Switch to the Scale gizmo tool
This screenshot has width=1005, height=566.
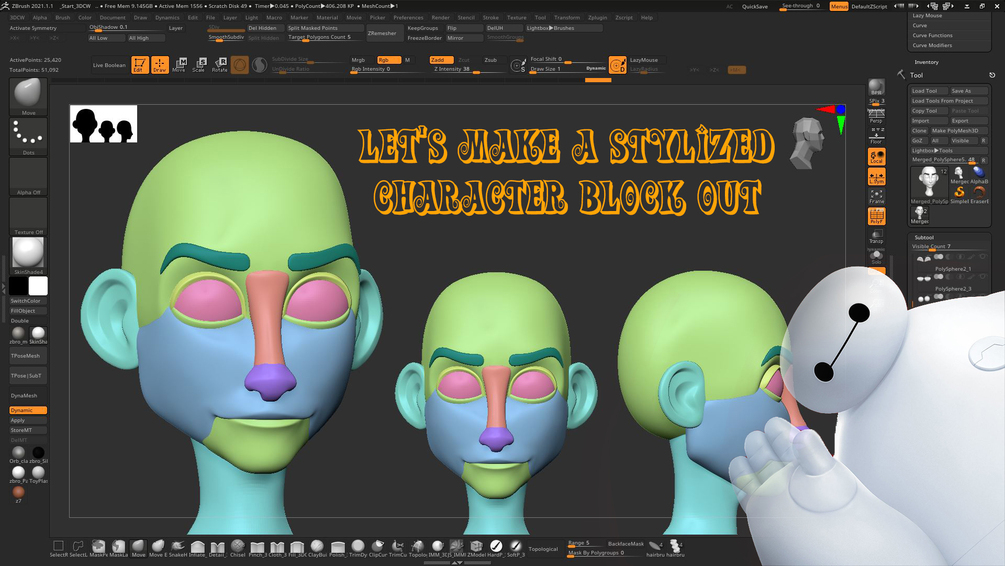tap(199, 65)
